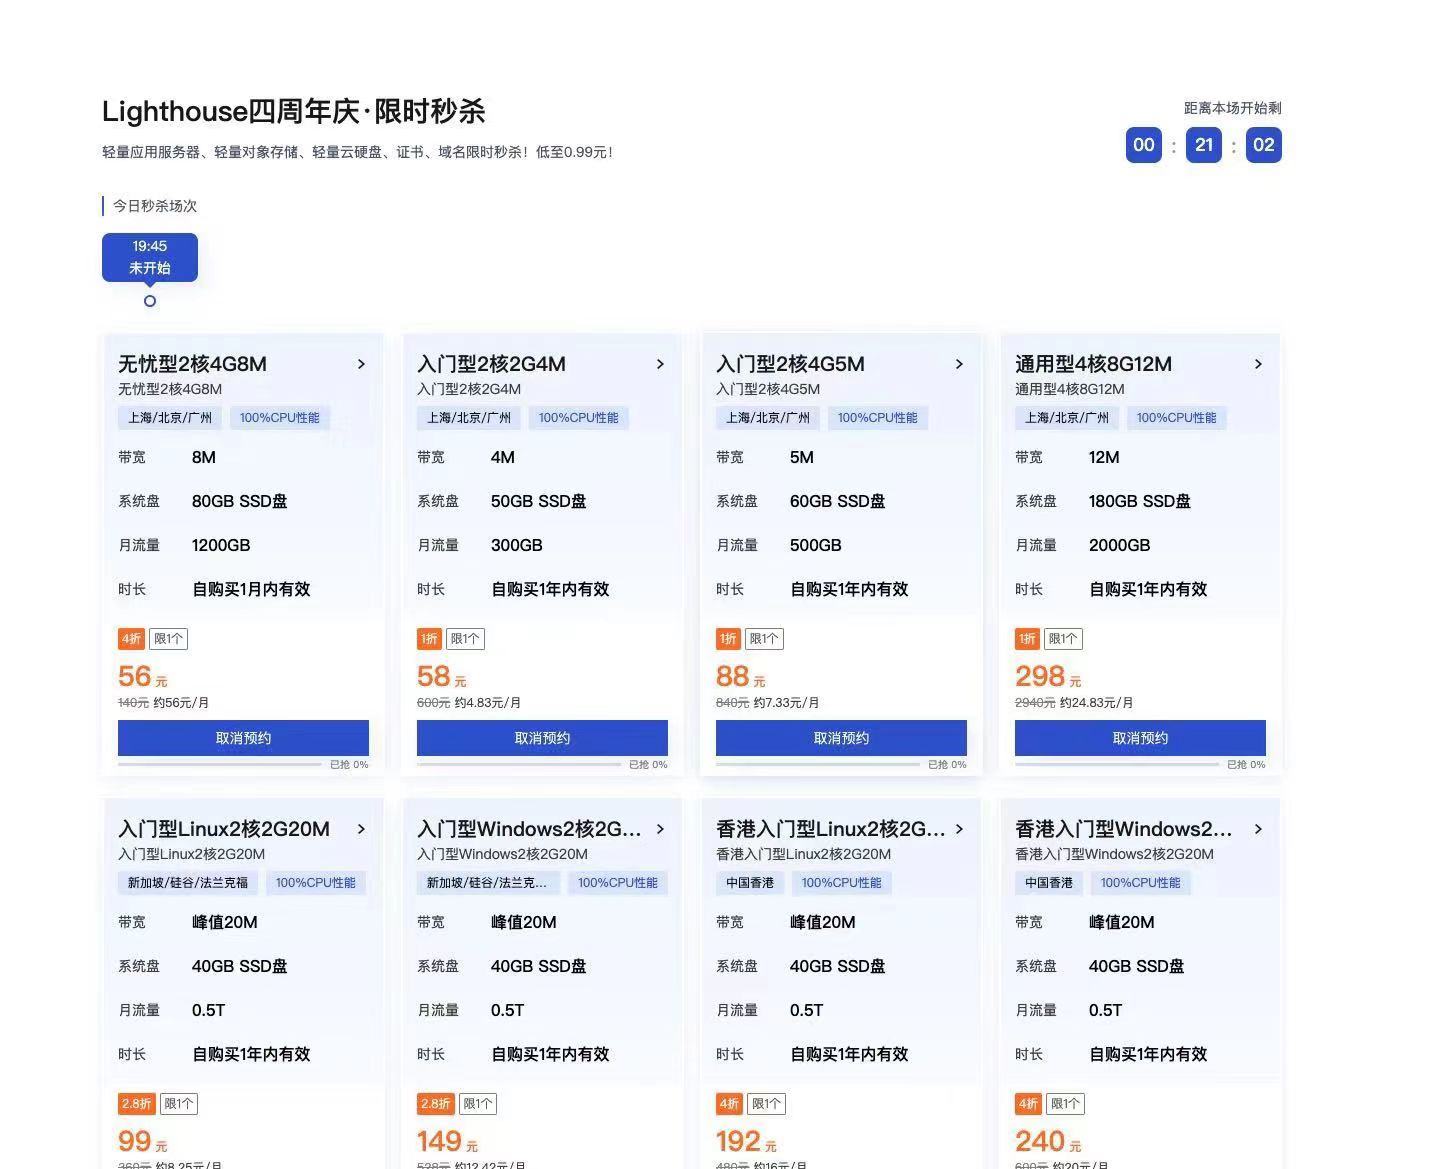Click 中国香港 tag on 香港入门型Windows card
Screen dimensions: 1446x1169
coord(1049,883)
